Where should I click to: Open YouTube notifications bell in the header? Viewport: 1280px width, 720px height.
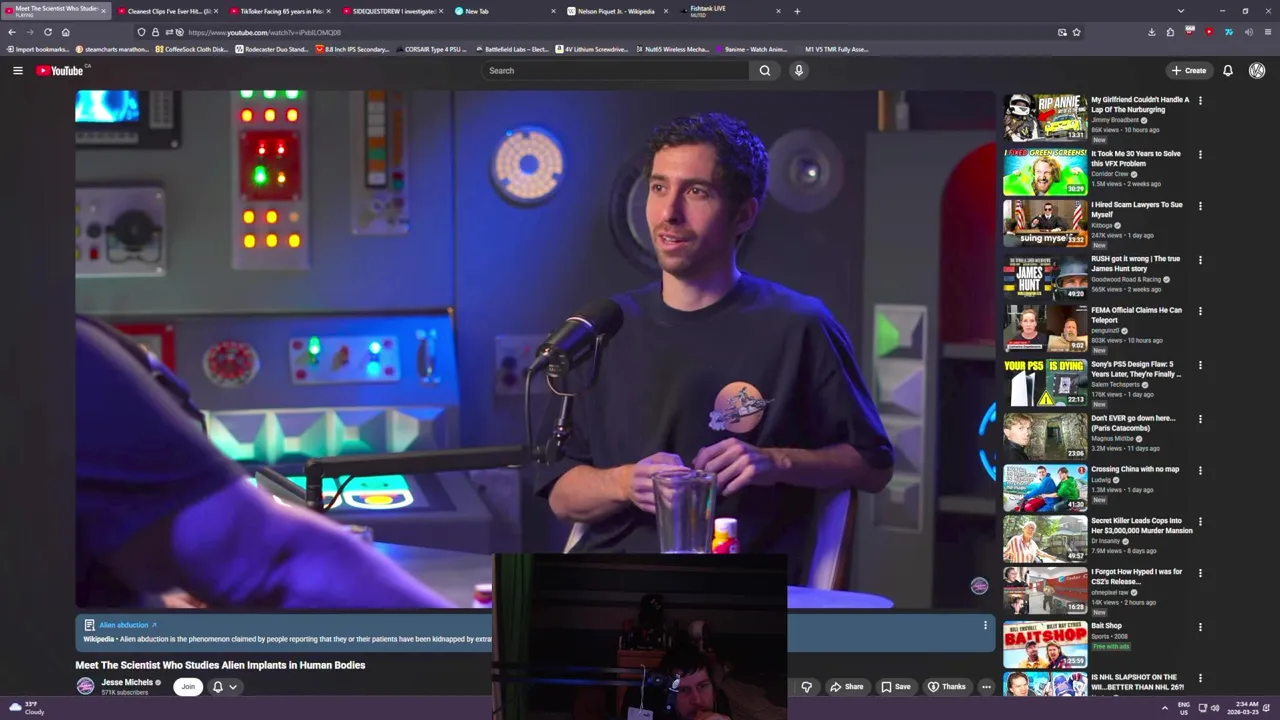(x=1228, y=70)
